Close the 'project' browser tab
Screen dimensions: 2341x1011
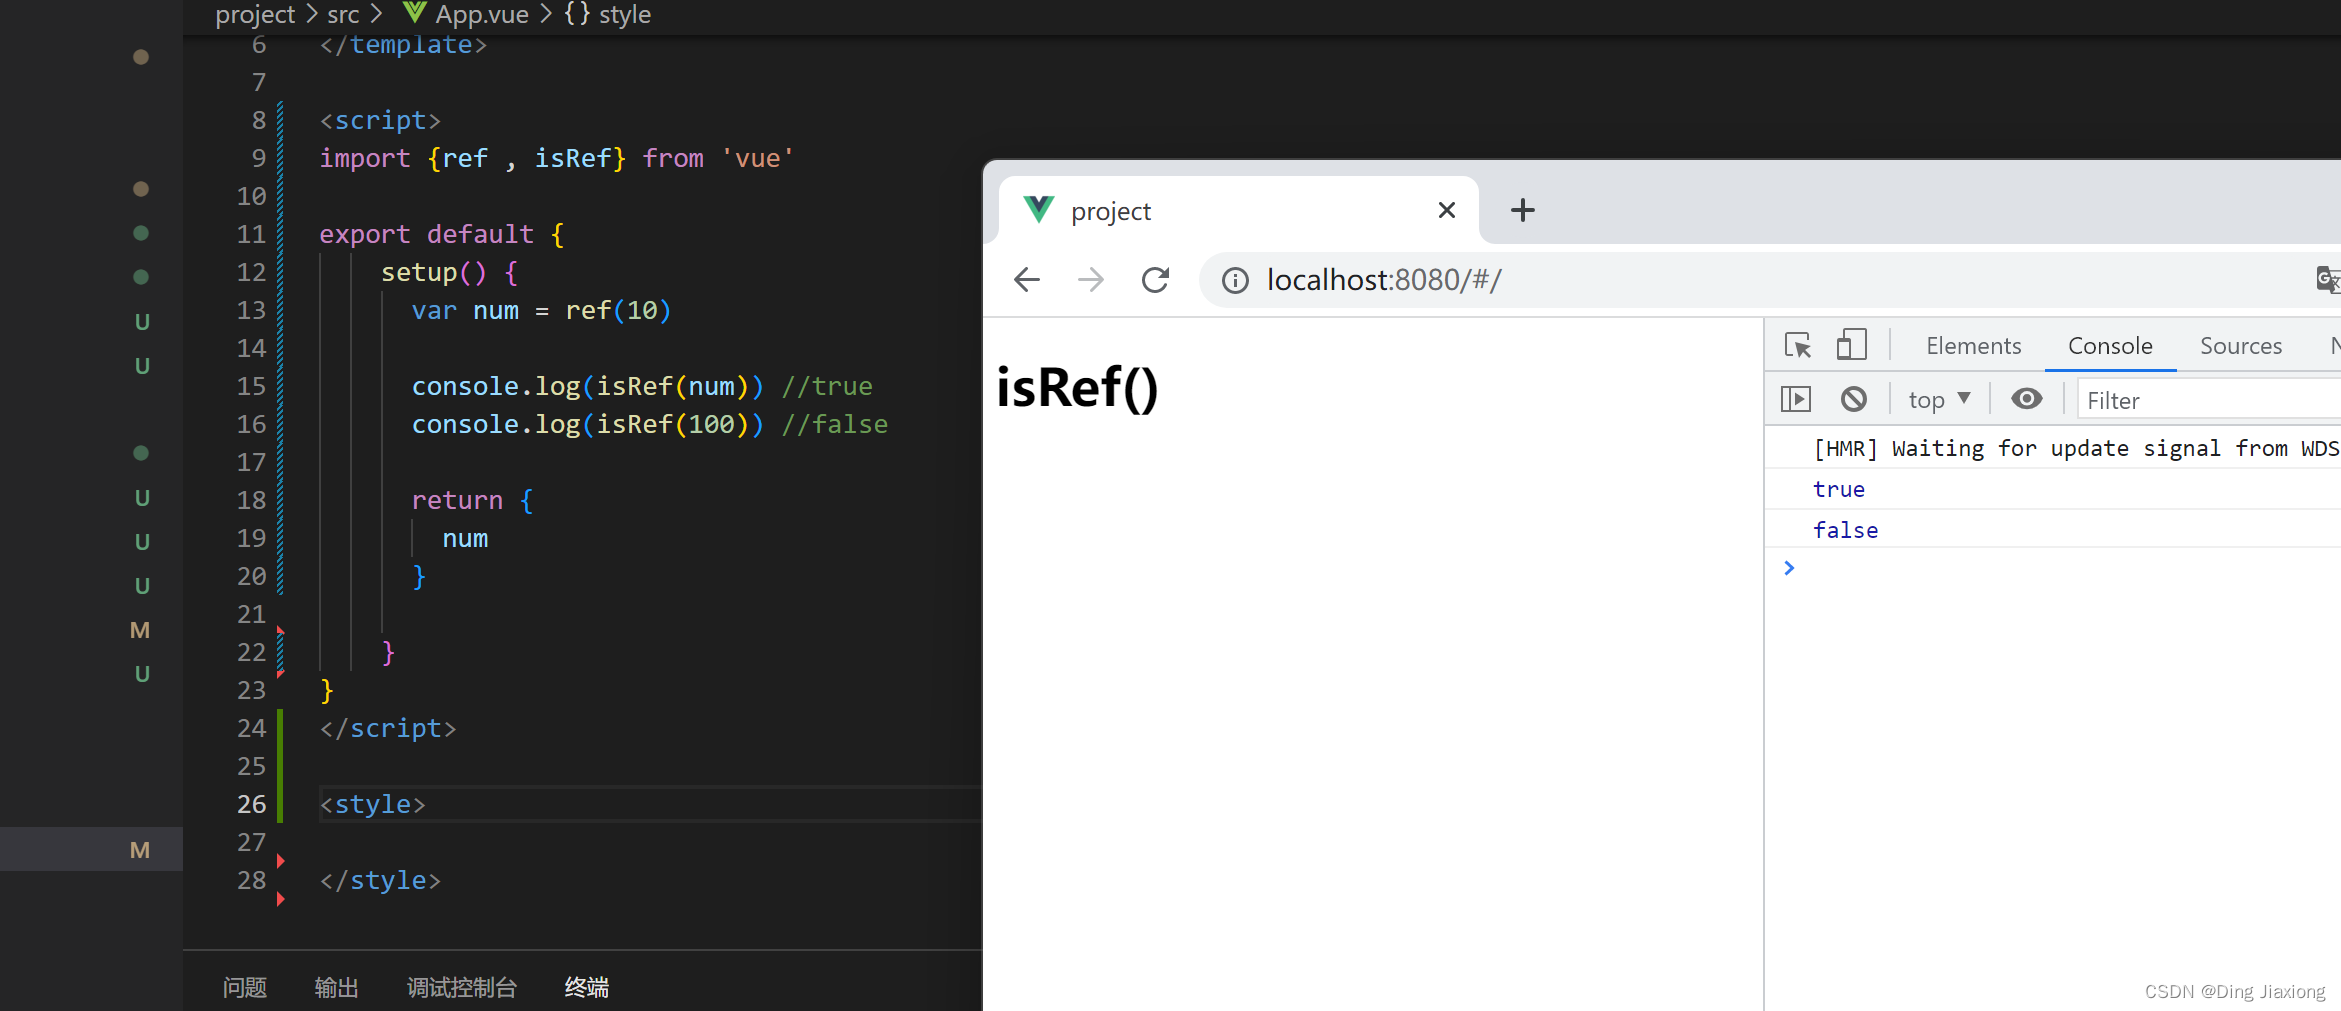(x=1446, y=210)
